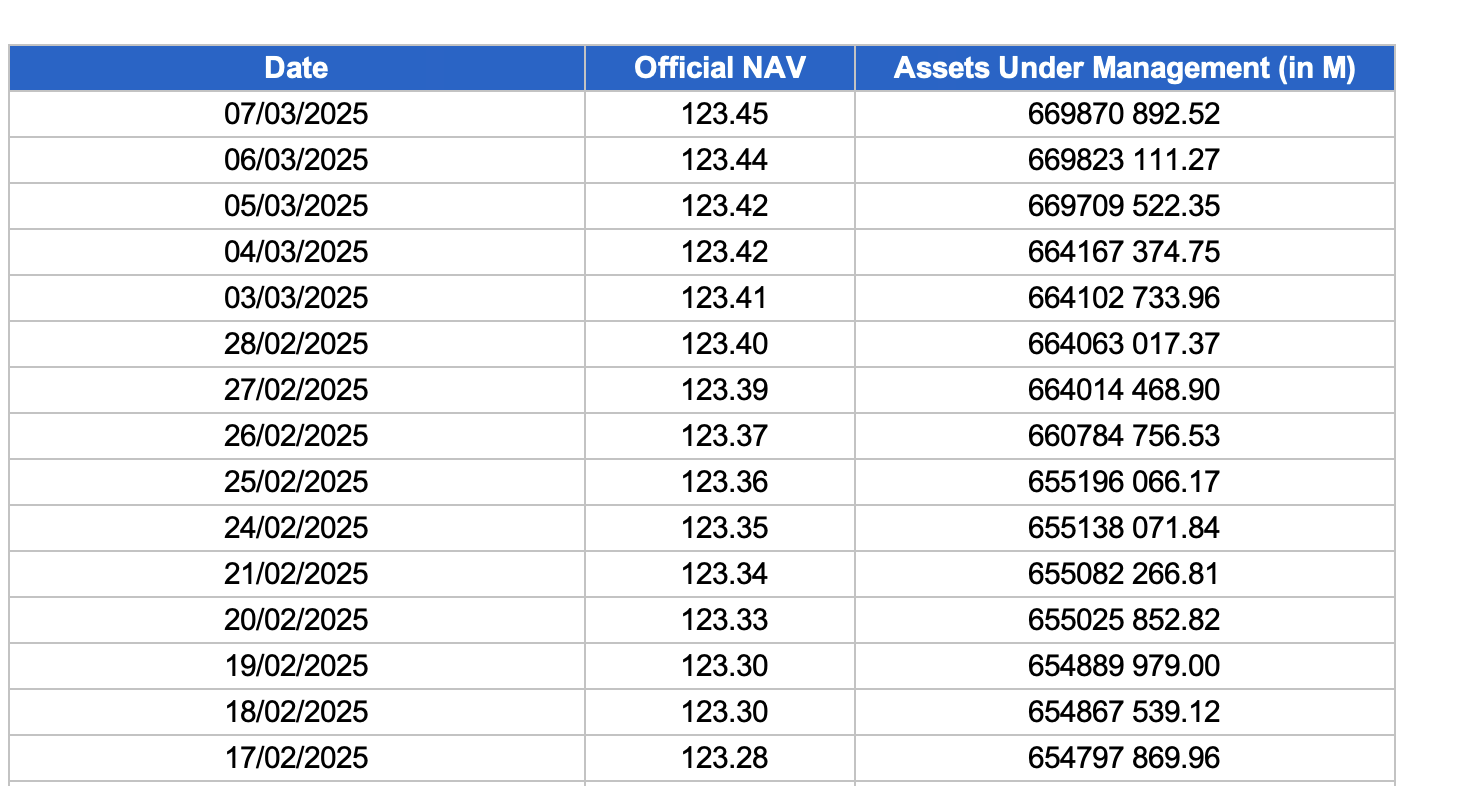1464x786 pixels.
Task: Click the Official NAV column header
Action: tap(719, 68)
